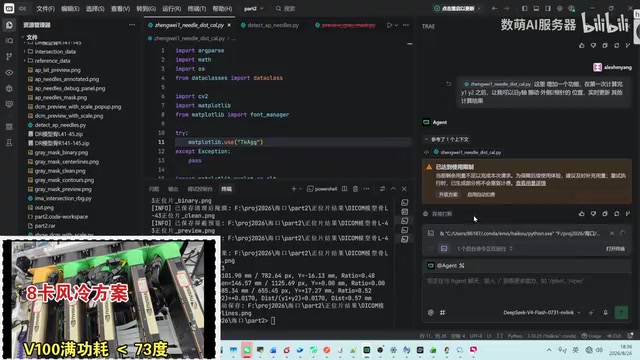Open settings via the title bar gear icon
The height and width of the screenshot is (360, 640).
coord(560,9)
